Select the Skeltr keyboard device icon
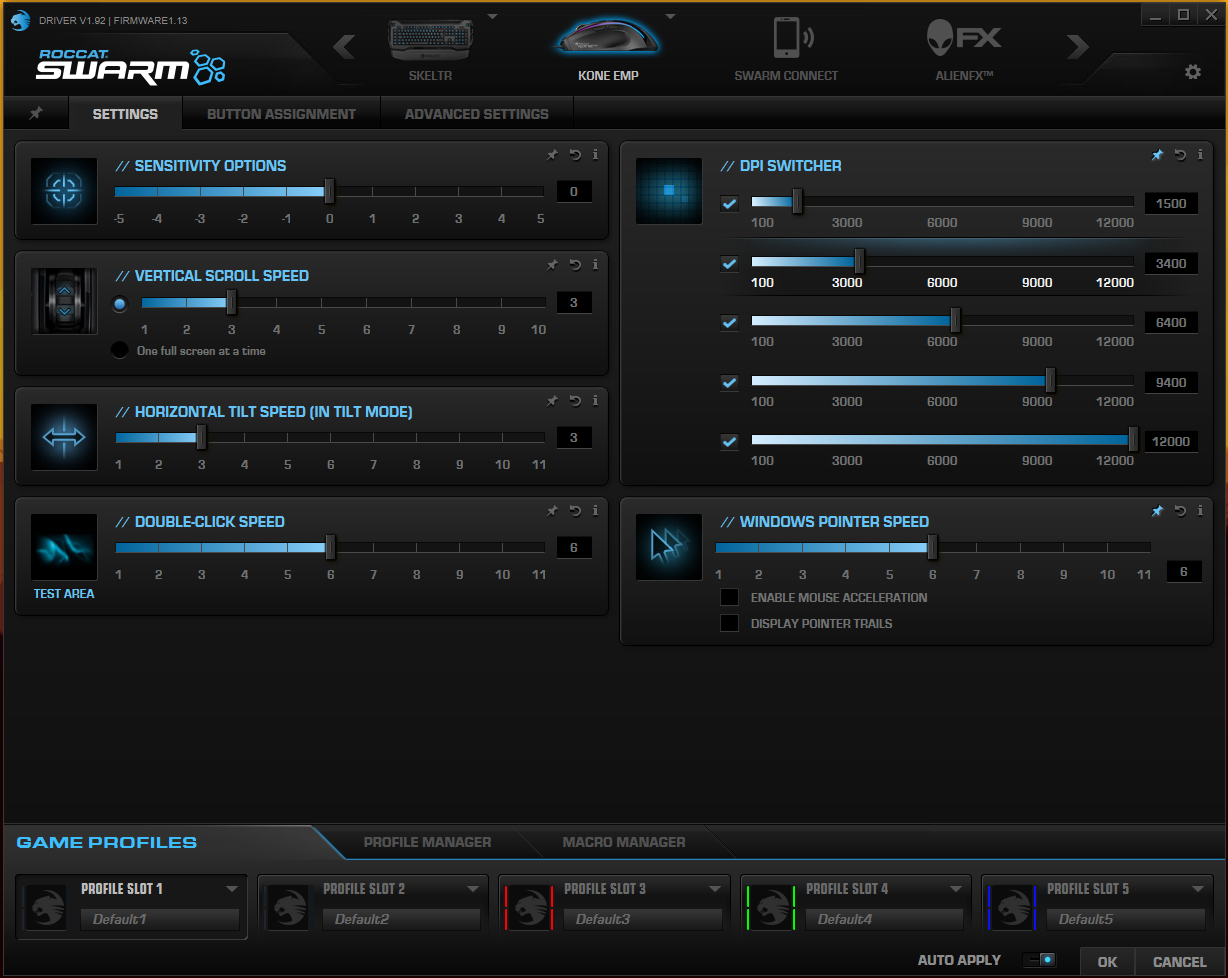Viewport: 1228px width, 978px height. [432, 41]
